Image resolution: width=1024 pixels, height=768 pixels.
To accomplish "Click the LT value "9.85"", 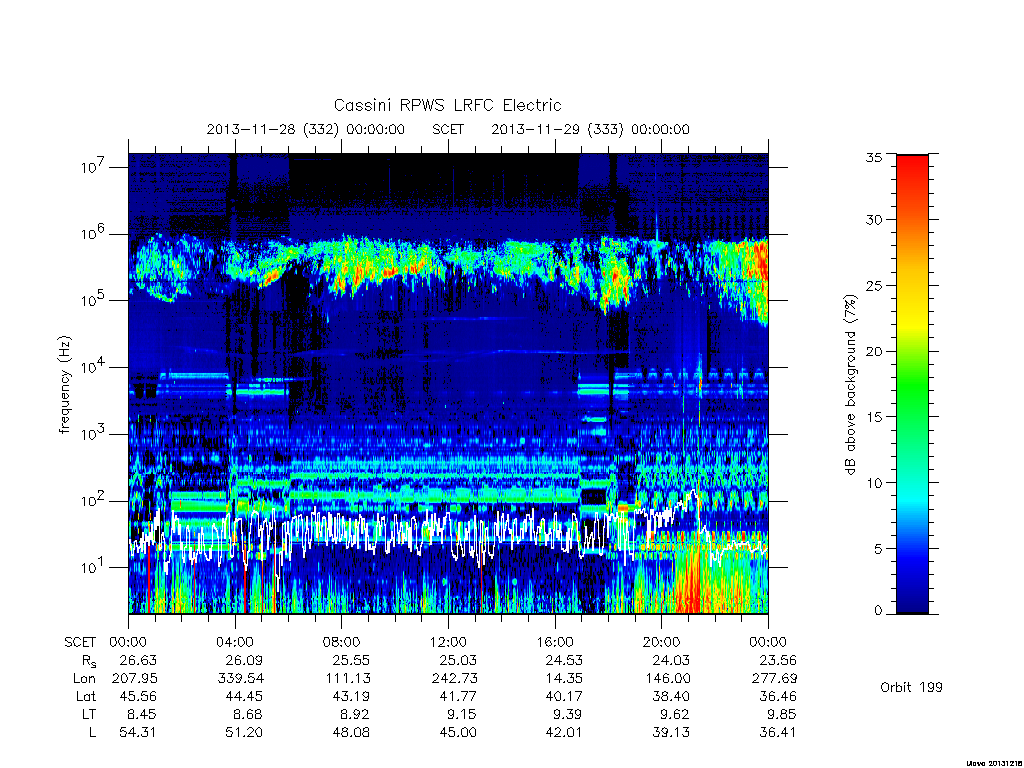I will pyautogui.click(x=782, y=714).
